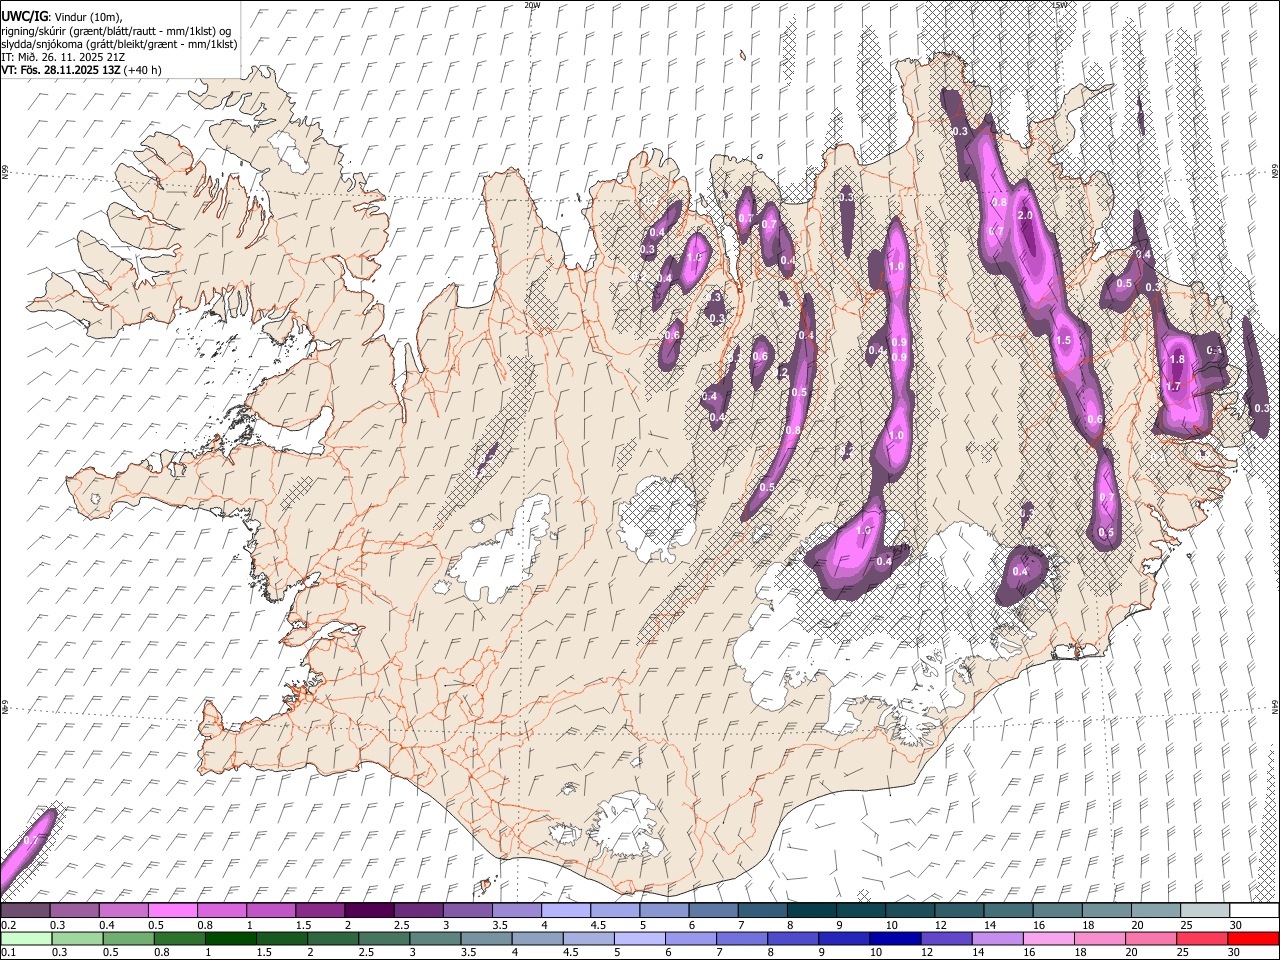
Task: Select the 'rigning/skúrir (grænt/blátt/rautt - mm/1klst) og' line
Action: pyautogui.click(x=116, y=30)
